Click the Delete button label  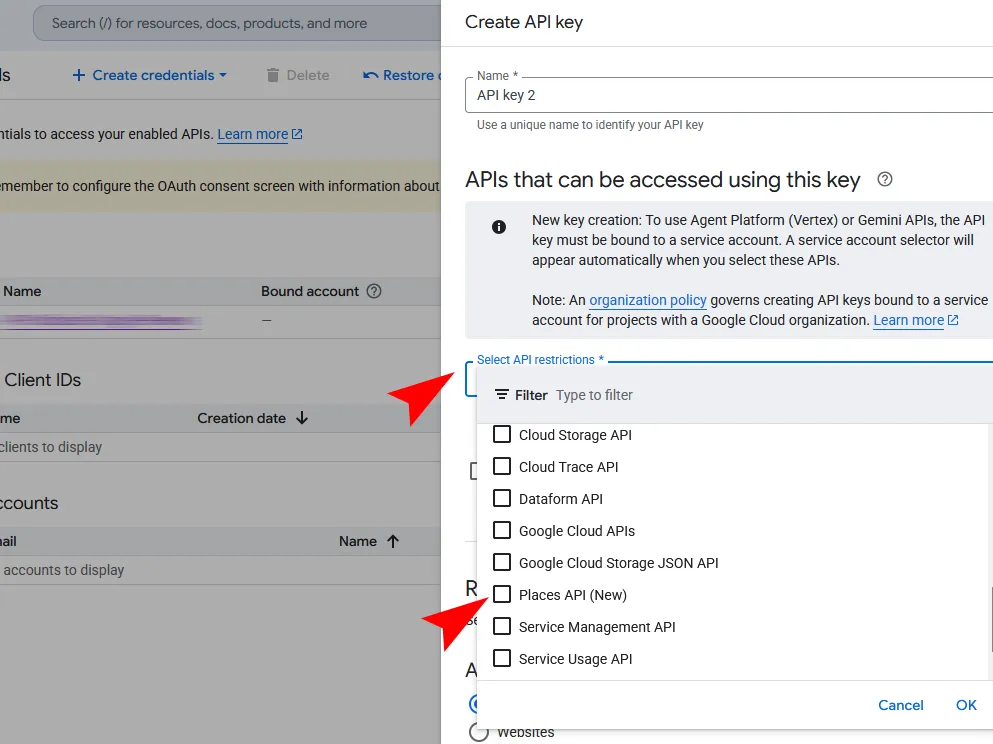tap(308, 75)
